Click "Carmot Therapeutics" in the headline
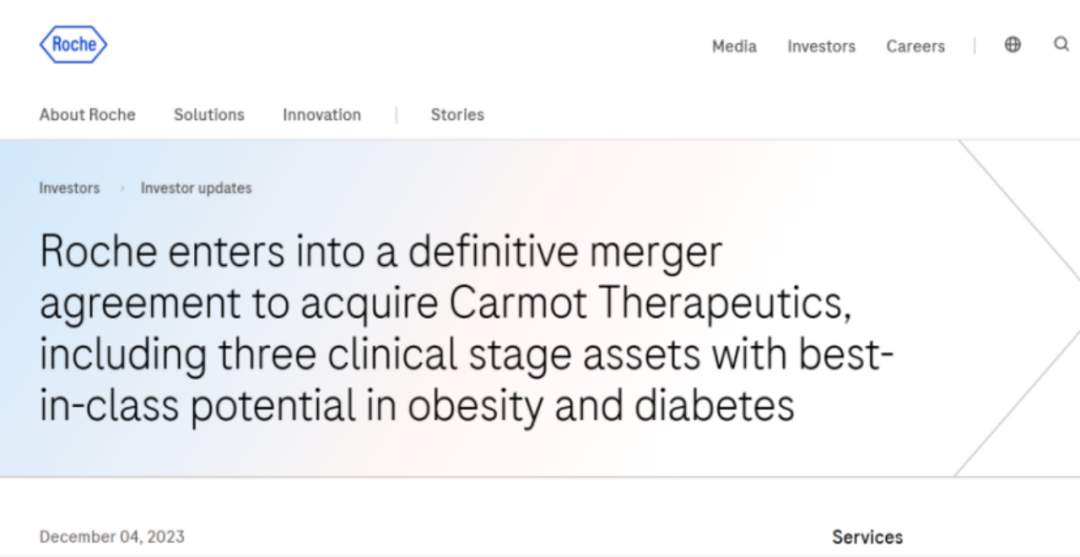Screen dimensions: 1080x557 click(650, 304)
